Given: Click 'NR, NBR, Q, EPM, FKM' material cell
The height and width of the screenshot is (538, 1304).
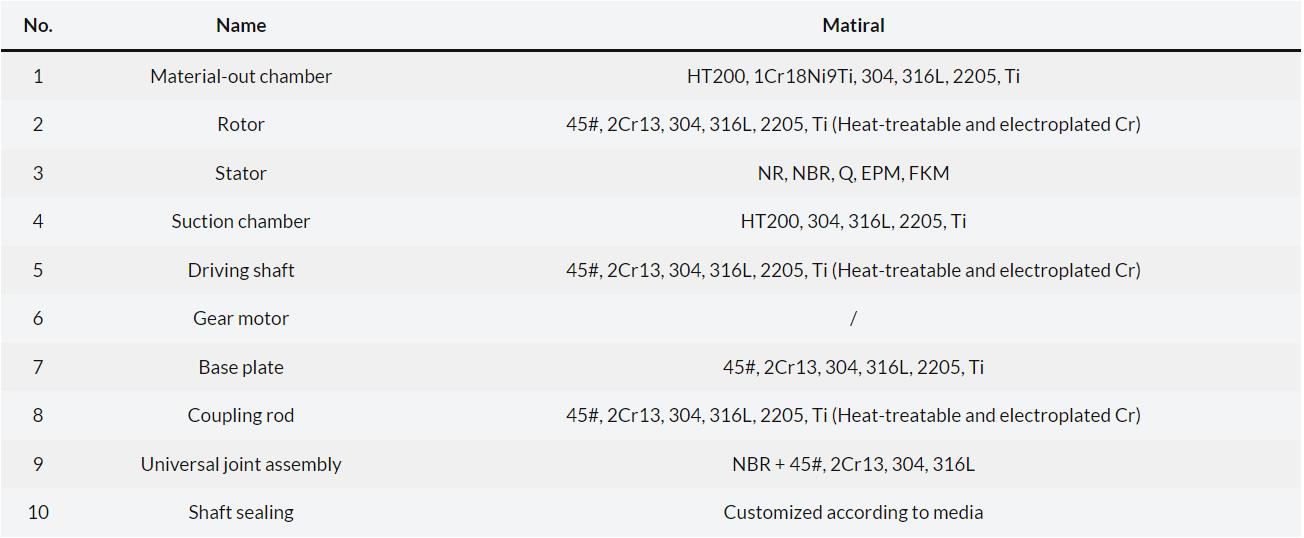Looking at the screenshot, I should click(853, 173).
